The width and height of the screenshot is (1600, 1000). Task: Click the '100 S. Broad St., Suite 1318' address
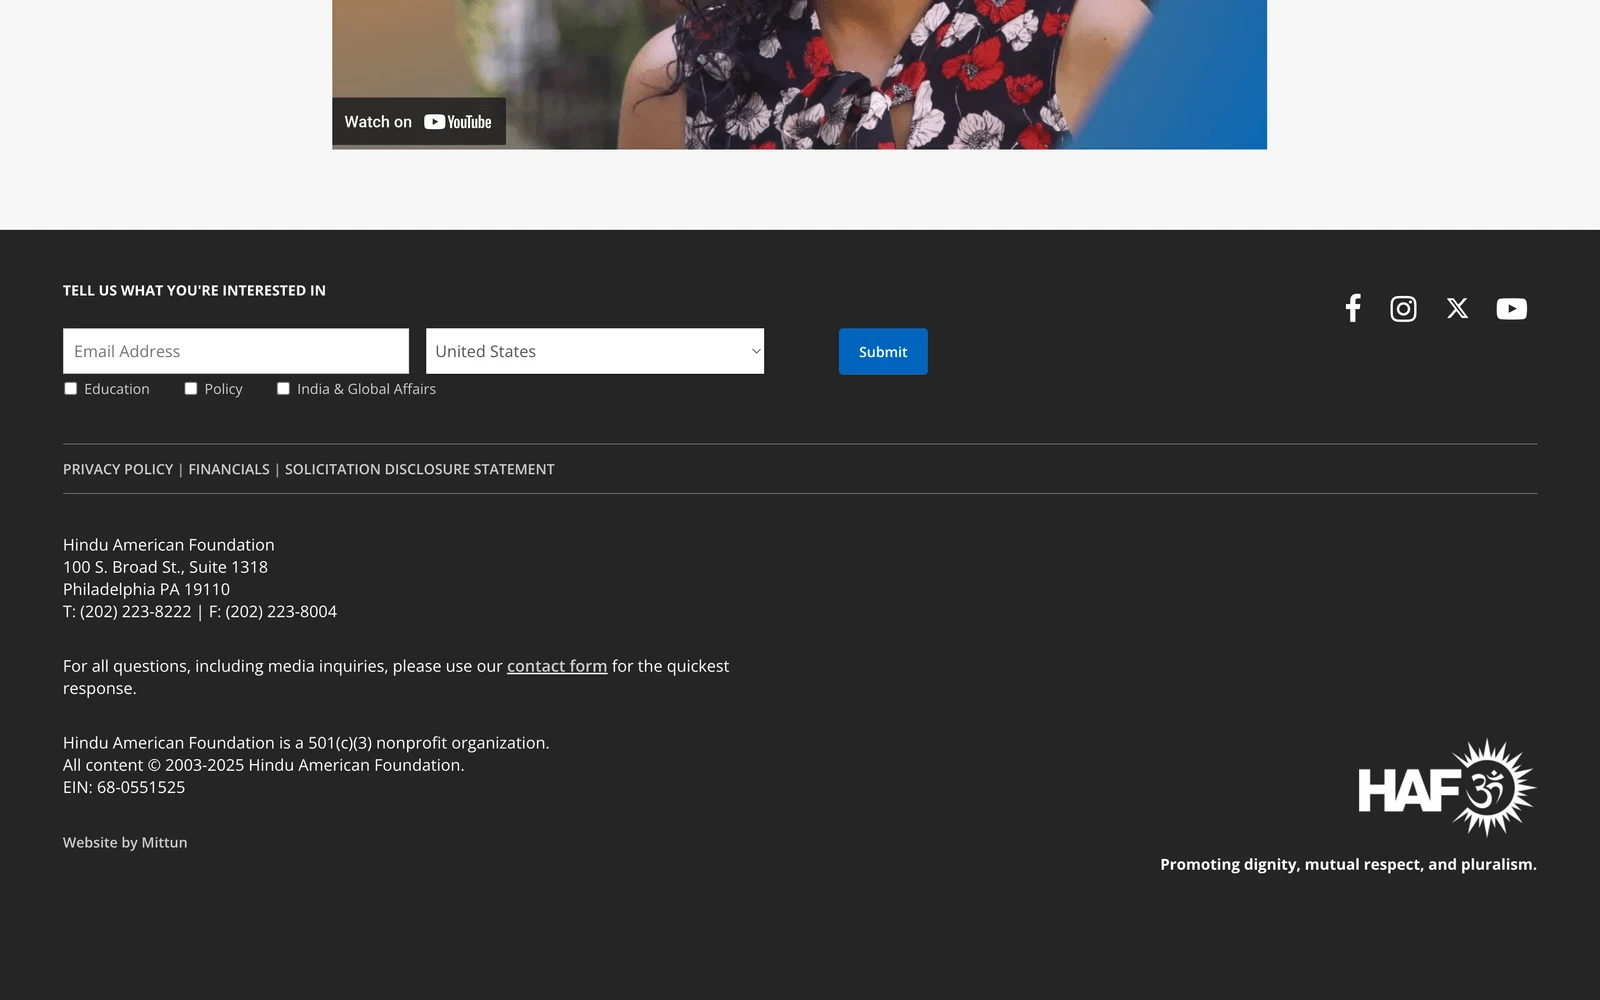coord(165,567)
